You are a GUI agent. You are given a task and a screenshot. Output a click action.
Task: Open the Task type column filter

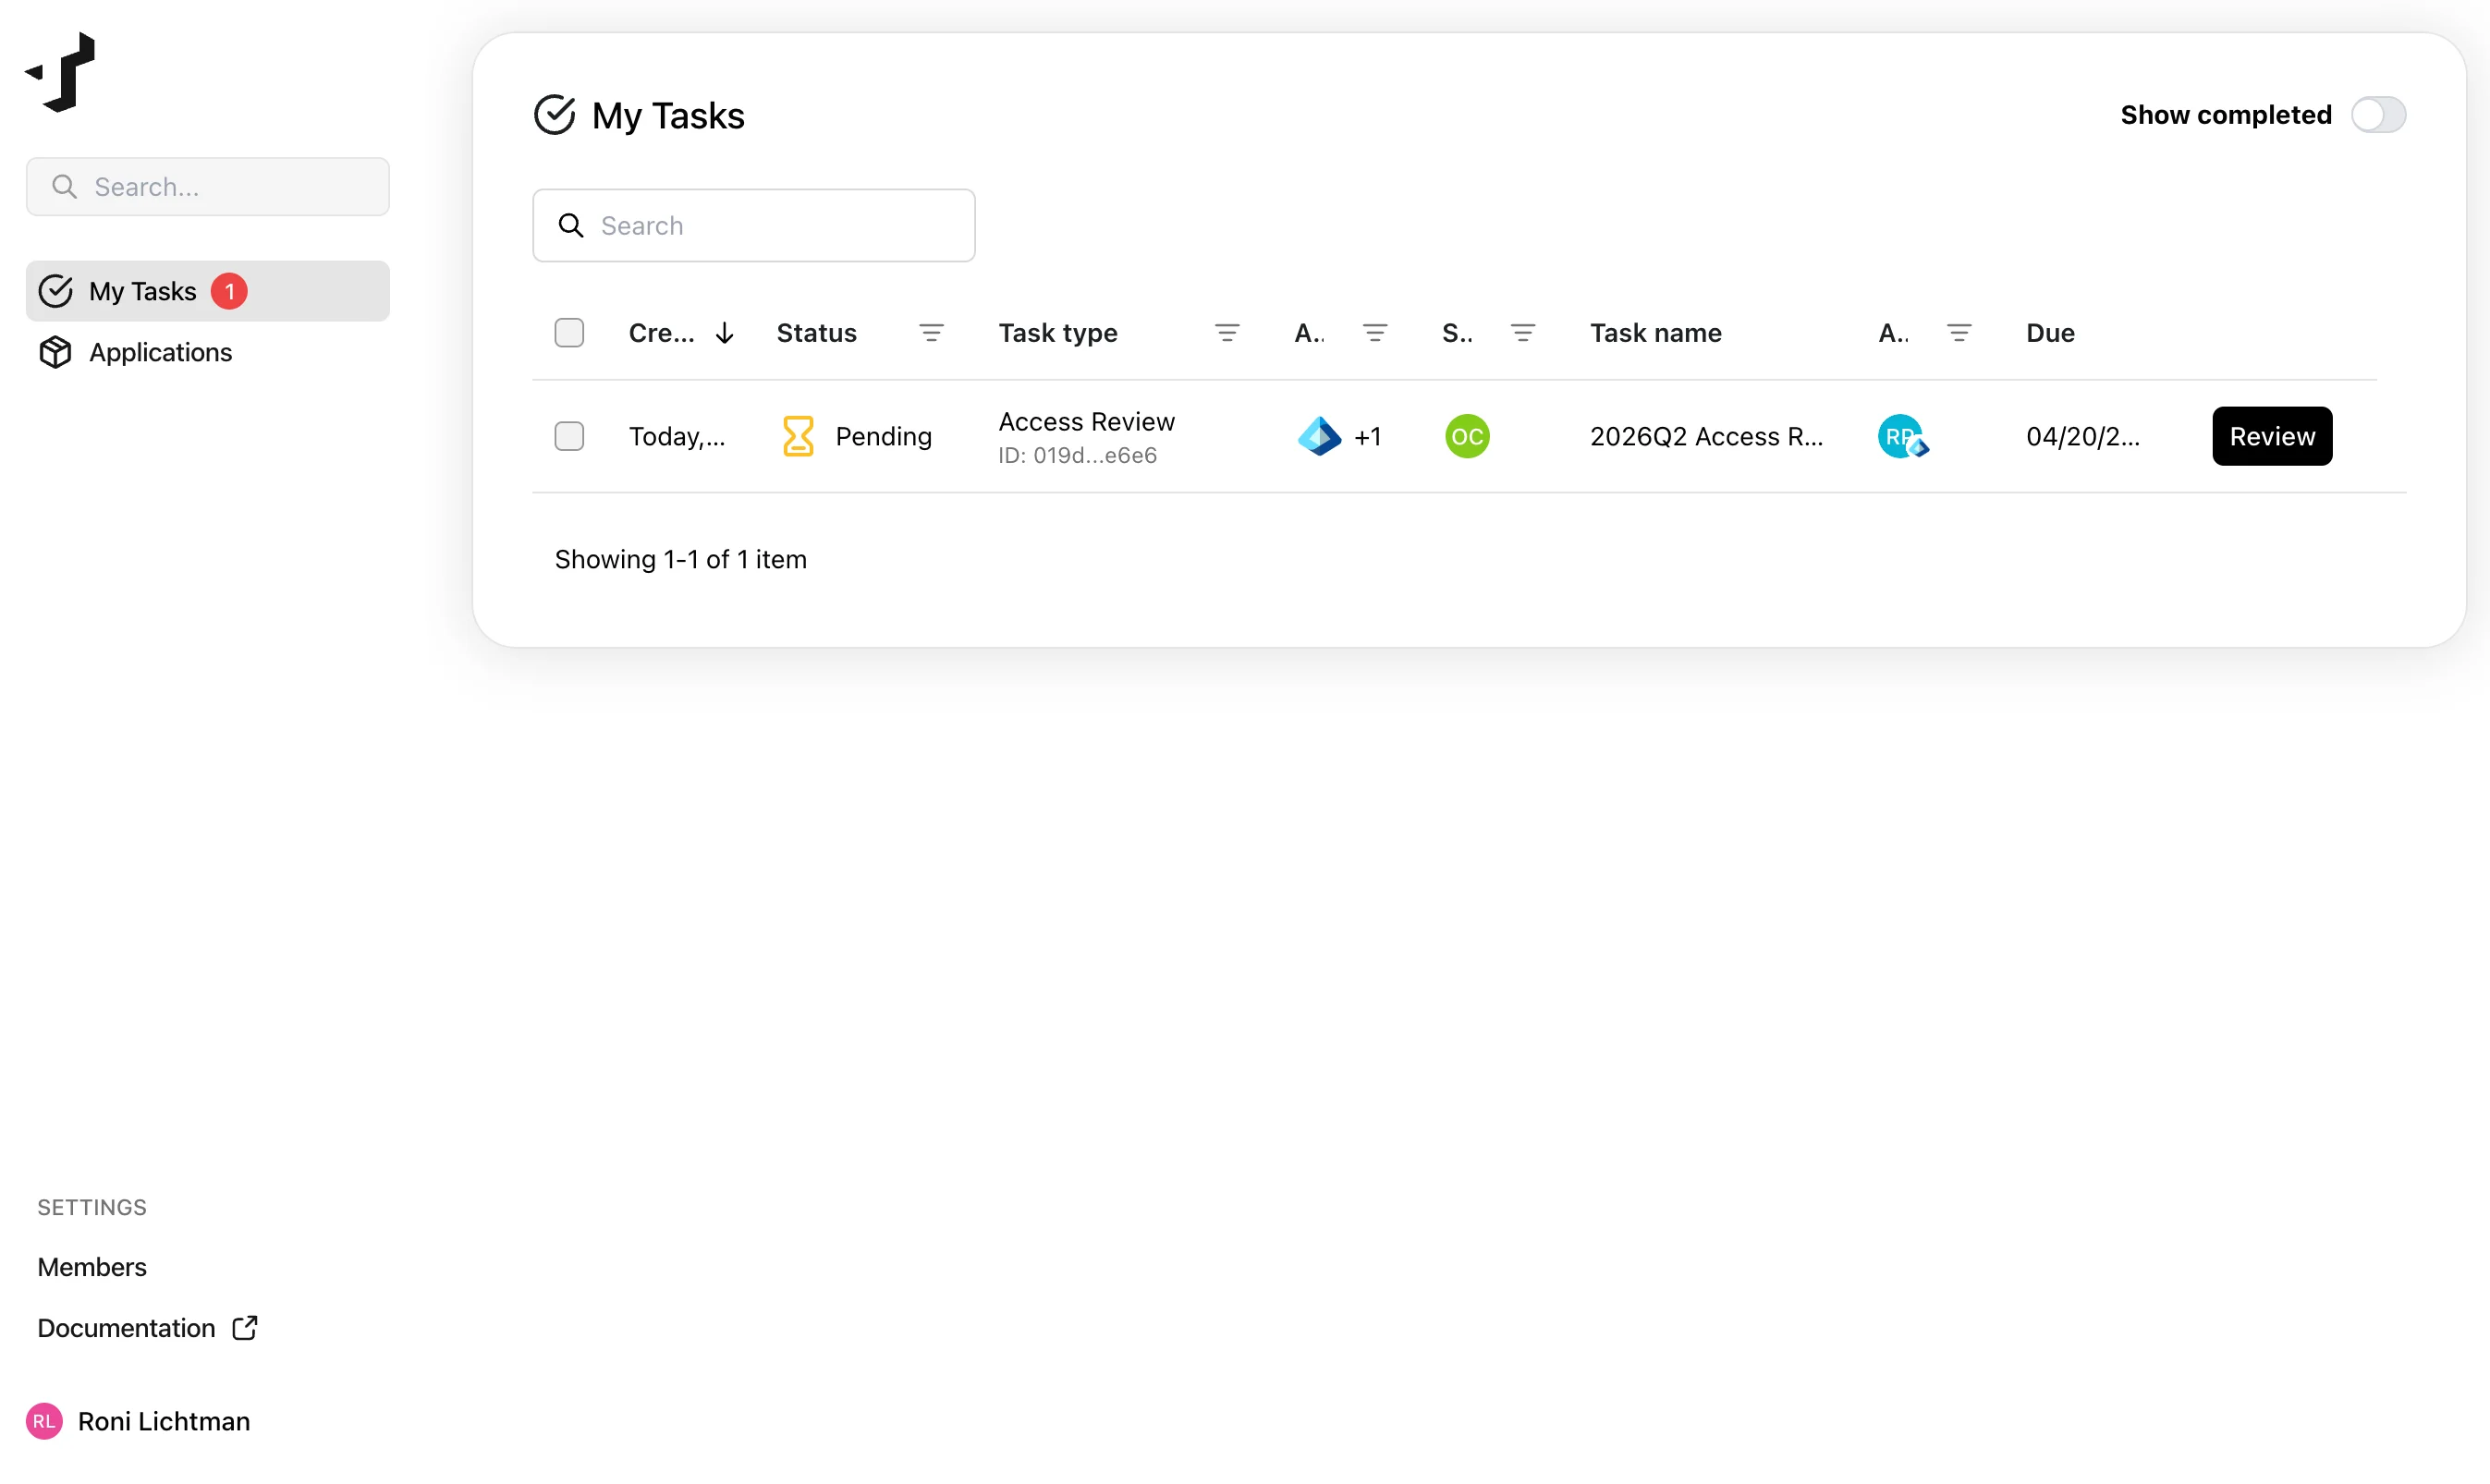tap(1227, 333)
